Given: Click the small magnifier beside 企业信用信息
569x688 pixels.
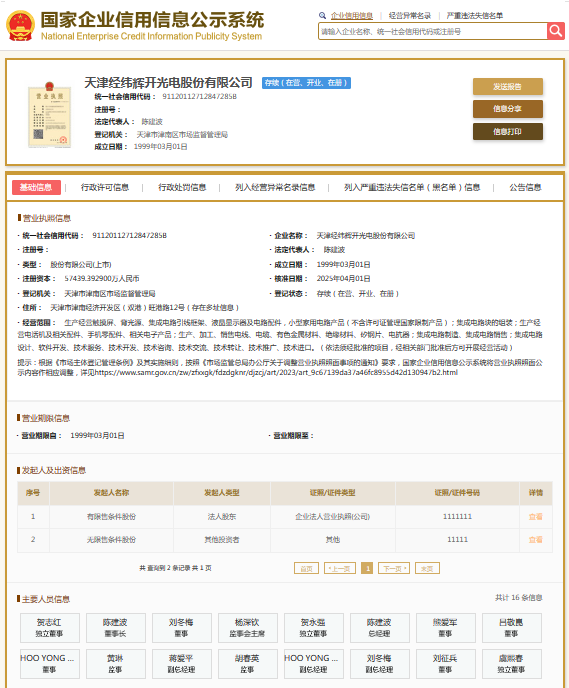Looking at the screenshot, I should coord(322,16).
